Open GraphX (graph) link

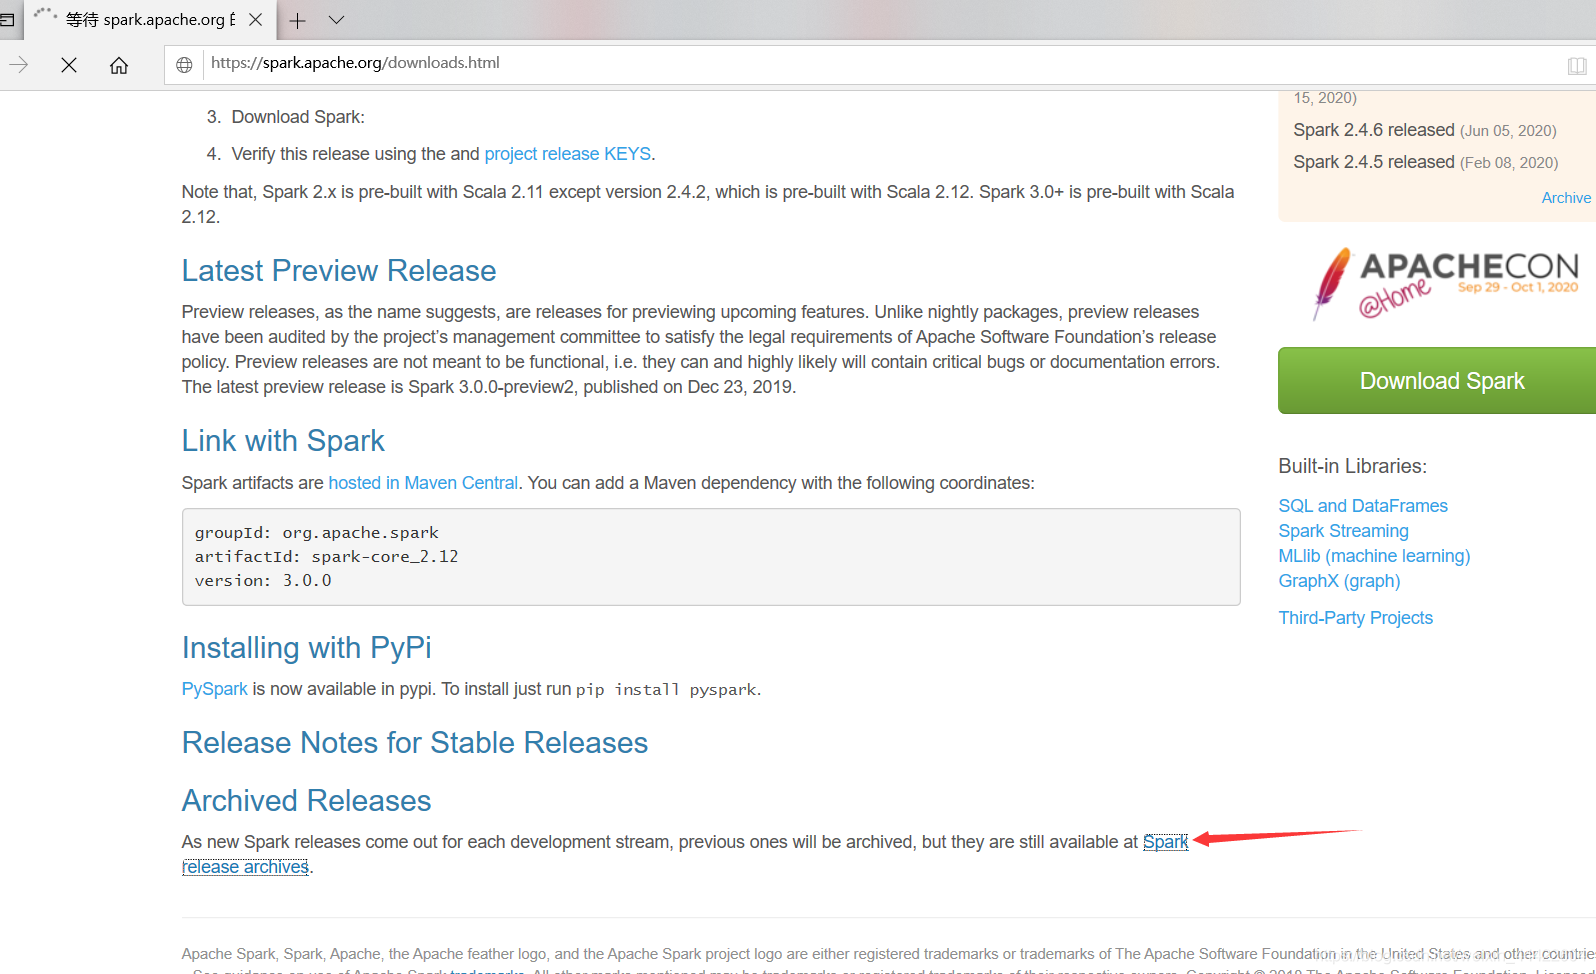tap(1339, 581)
